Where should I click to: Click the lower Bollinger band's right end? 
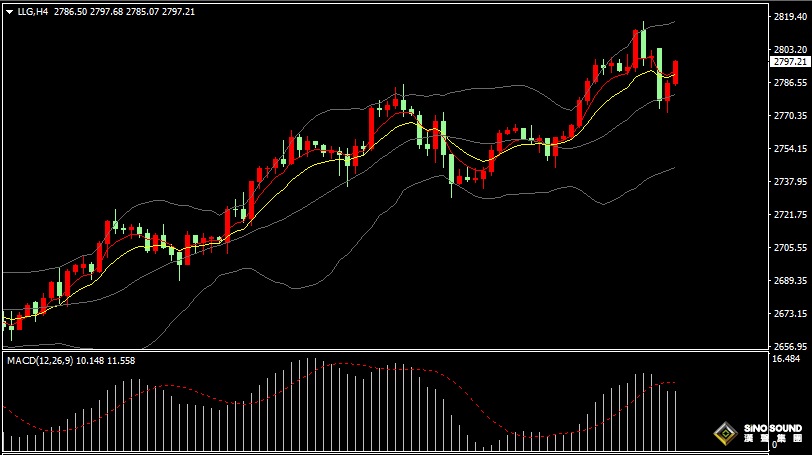pyautogui.click(x=674, y=168)
